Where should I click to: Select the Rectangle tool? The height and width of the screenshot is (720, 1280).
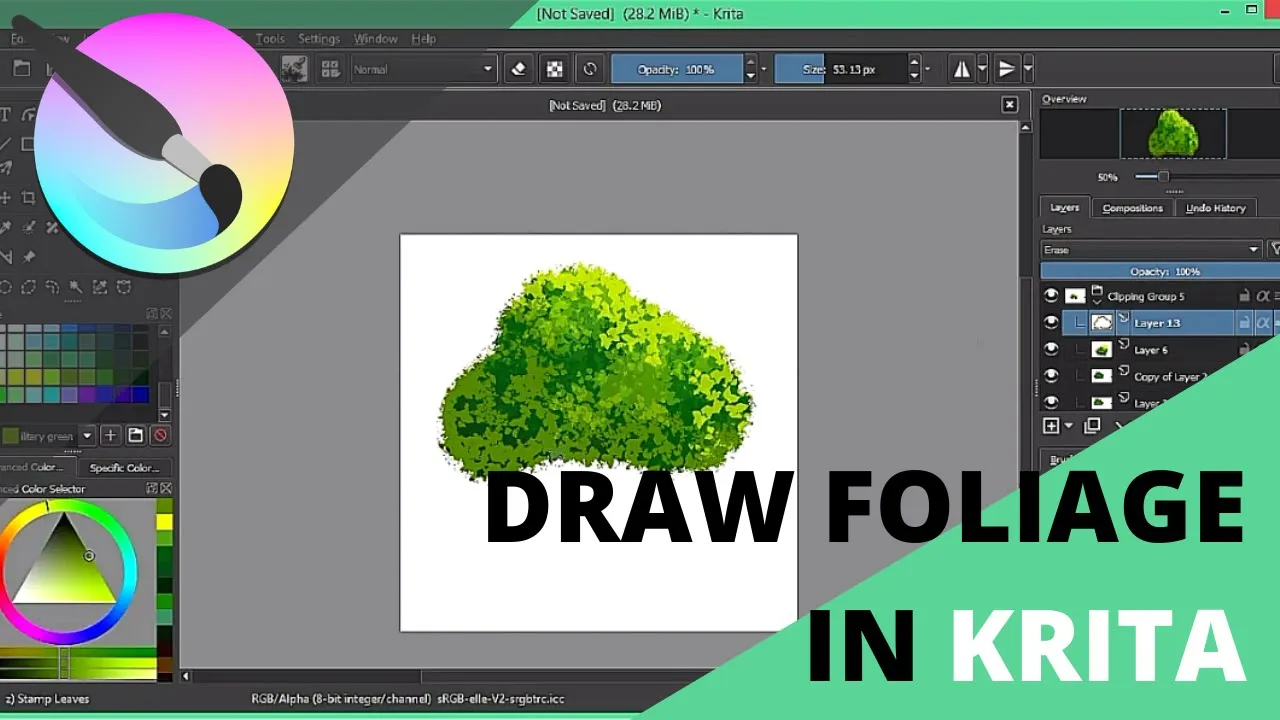28,144
